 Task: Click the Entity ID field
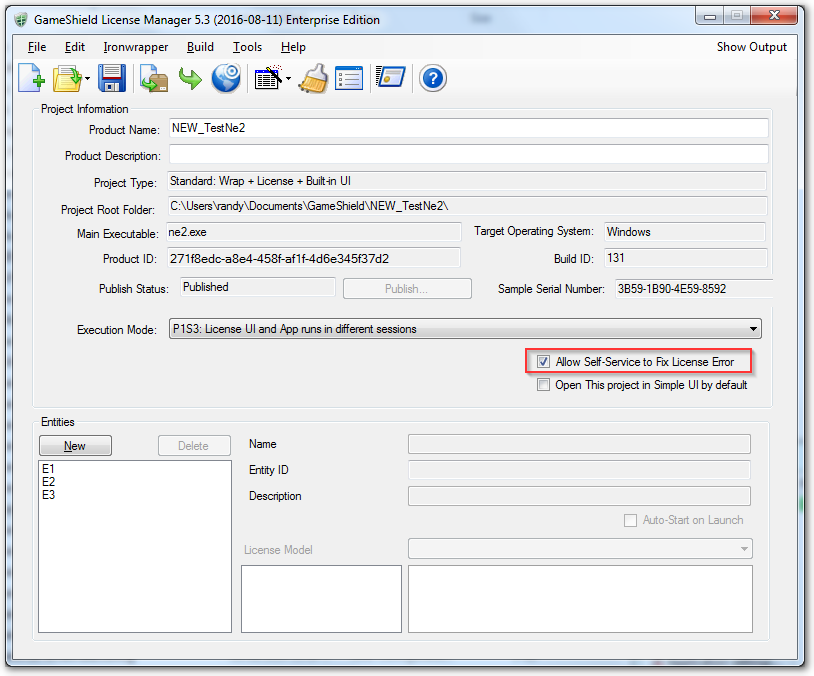579,470
